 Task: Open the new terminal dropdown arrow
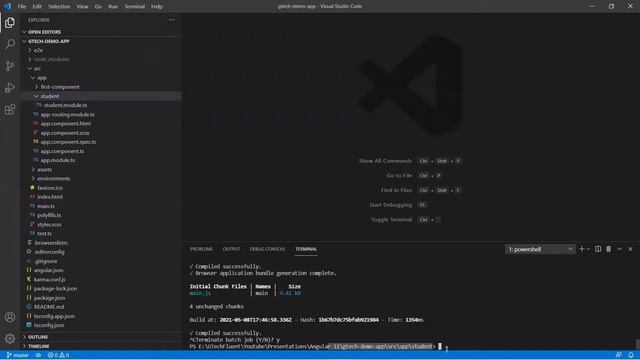[x=588, y=249]
